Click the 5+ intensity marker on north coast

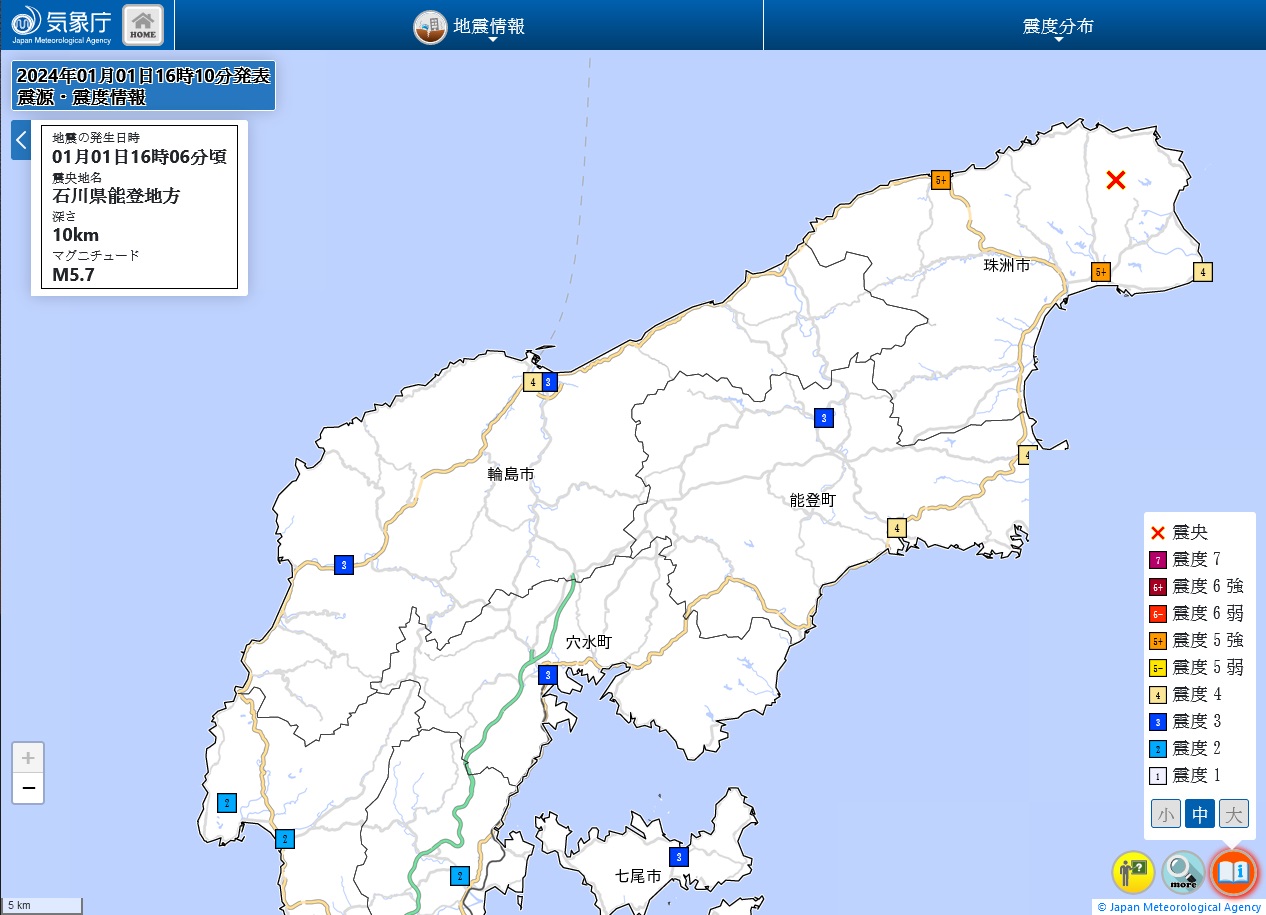tap(940, 180)
